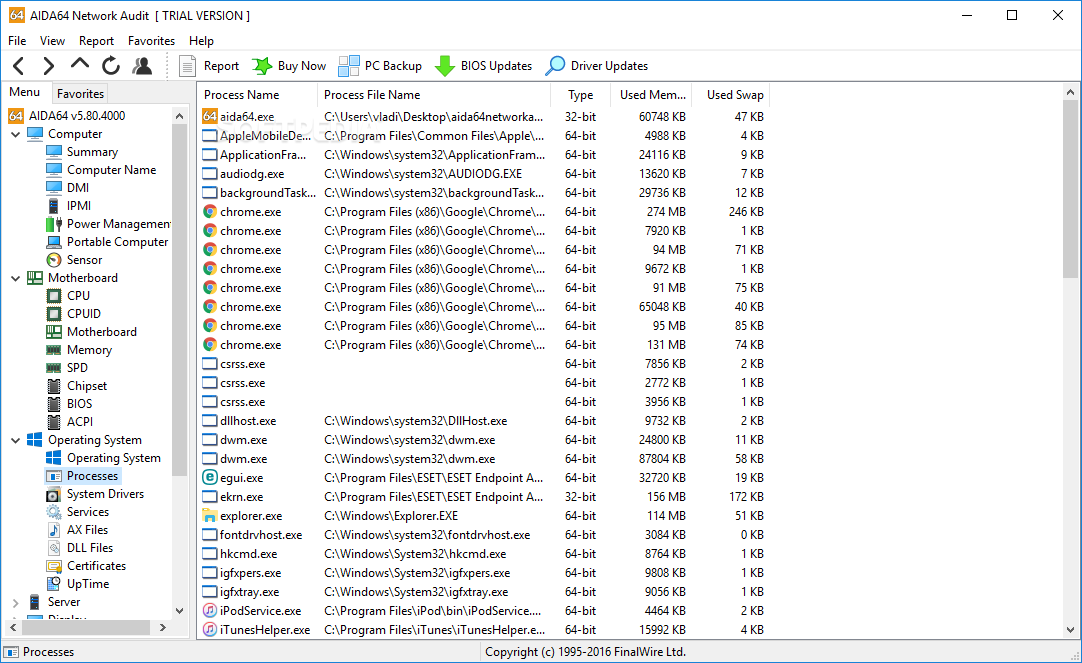
Task: Open the Chipset page
Action: pos(77,386)
